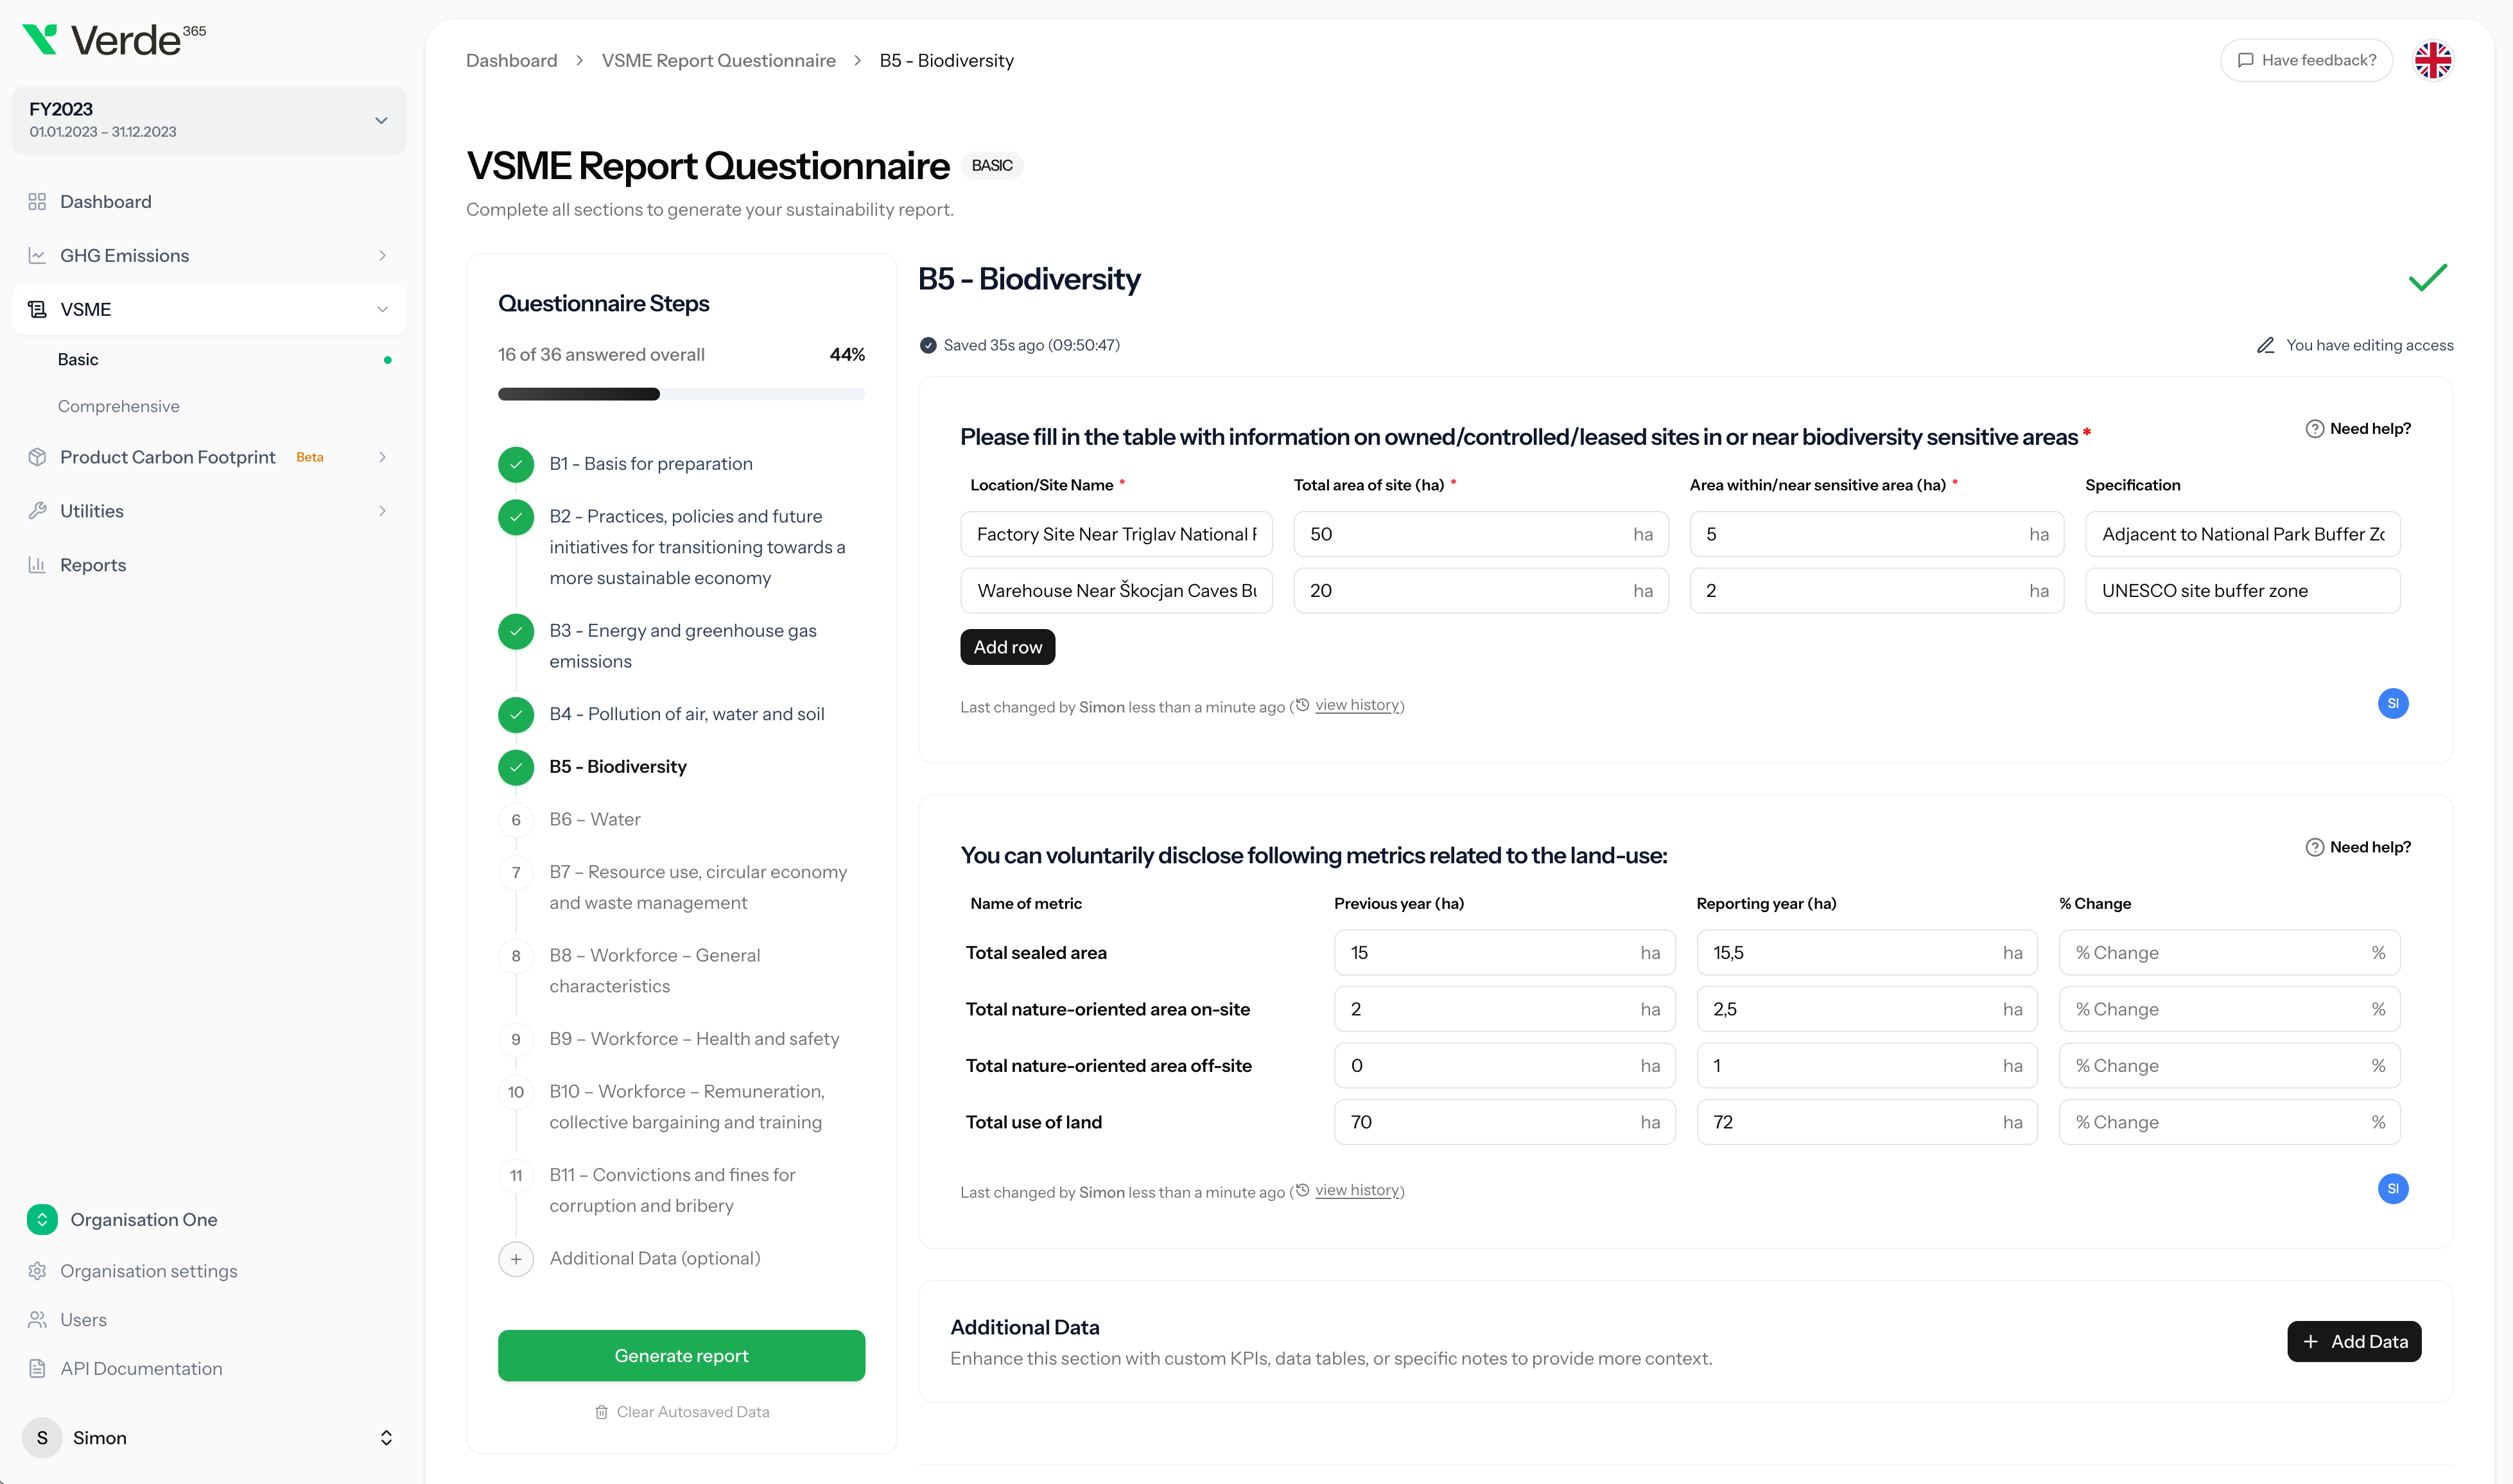Select the Comprehensive VSME sub-item
This screenshot has height=1484, width=2513.
coord(119,406)
